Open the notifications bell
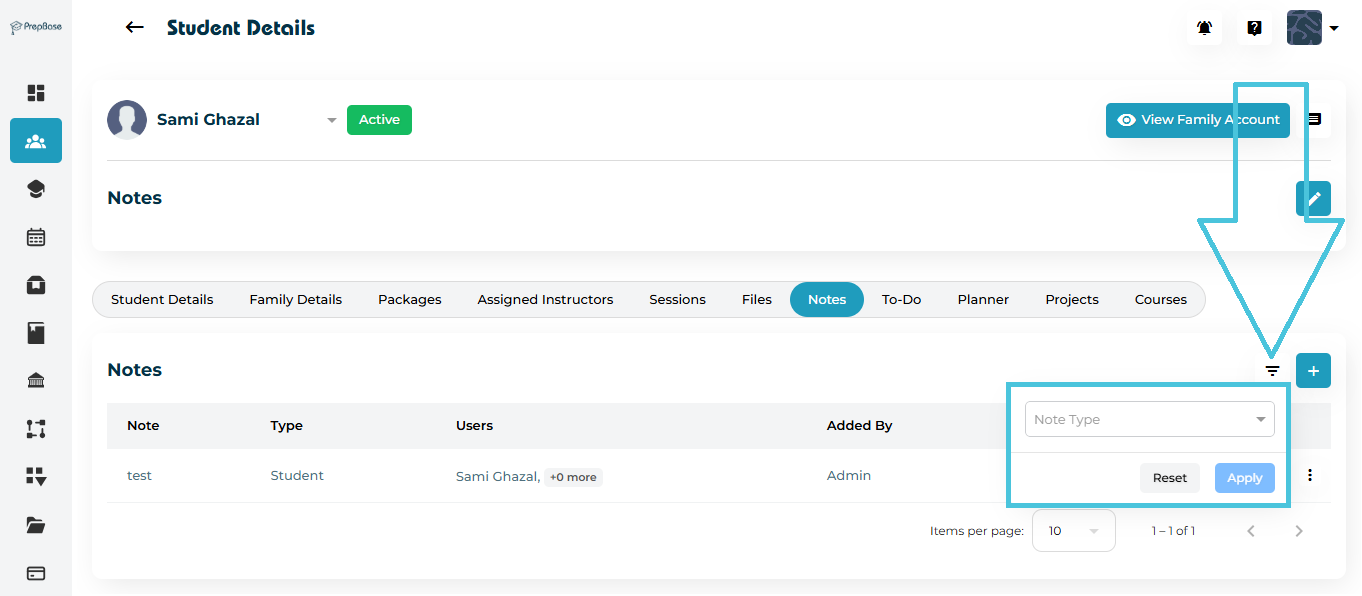The height and width of the screenshot is (596, 1362). [1204, 28]
